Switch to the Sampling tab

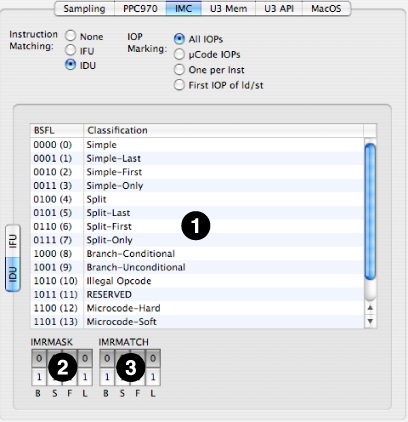pos(84,8)
